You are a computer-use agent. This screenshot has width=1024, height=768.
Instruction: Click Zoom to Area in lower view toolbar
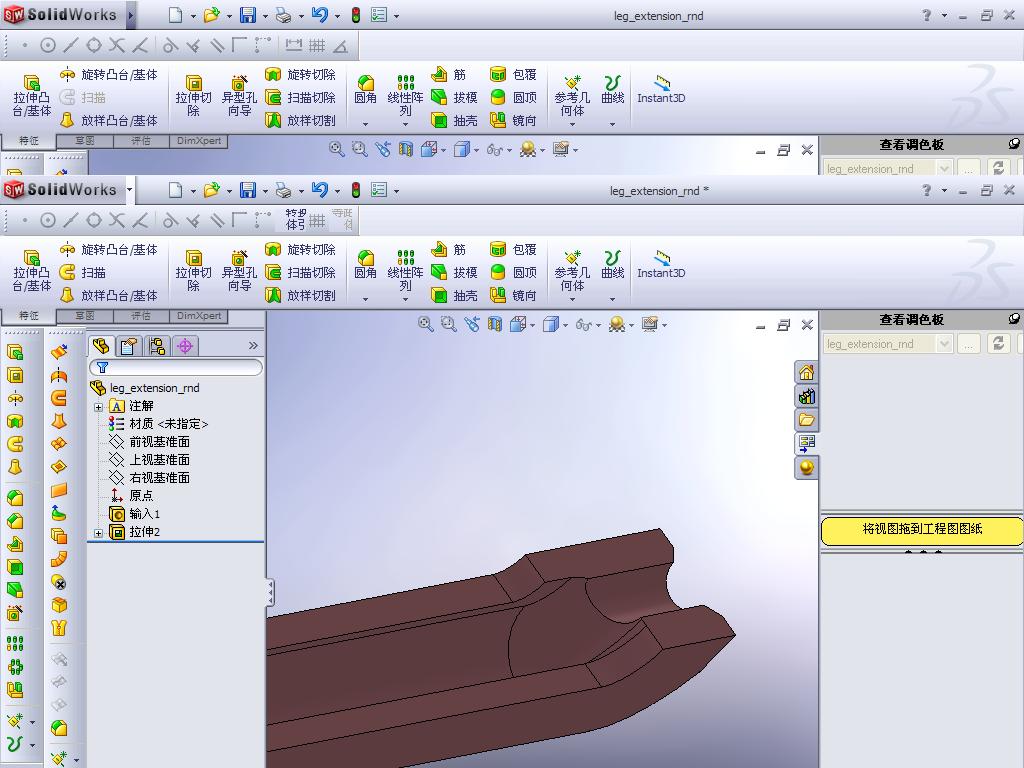pos(449,324)
